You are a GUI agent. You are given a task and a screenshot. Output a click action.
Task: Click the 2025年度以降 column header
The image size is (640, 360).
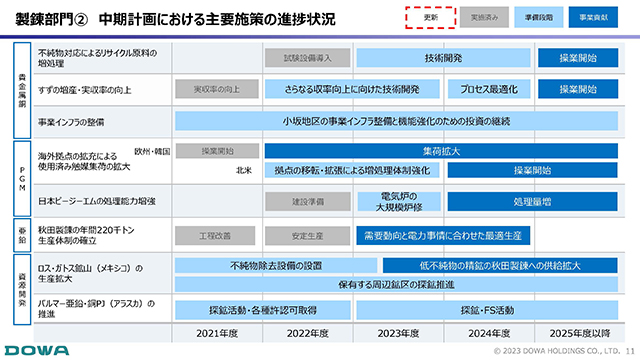tap(580, 333)
